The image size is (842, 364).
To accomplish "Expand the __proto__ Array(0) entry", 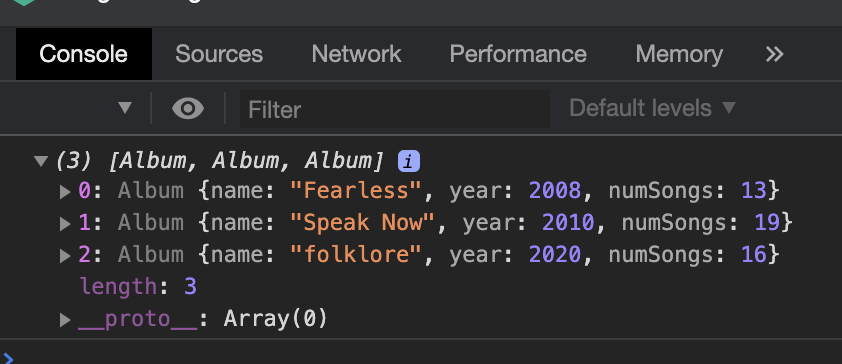I will (65, 320).
